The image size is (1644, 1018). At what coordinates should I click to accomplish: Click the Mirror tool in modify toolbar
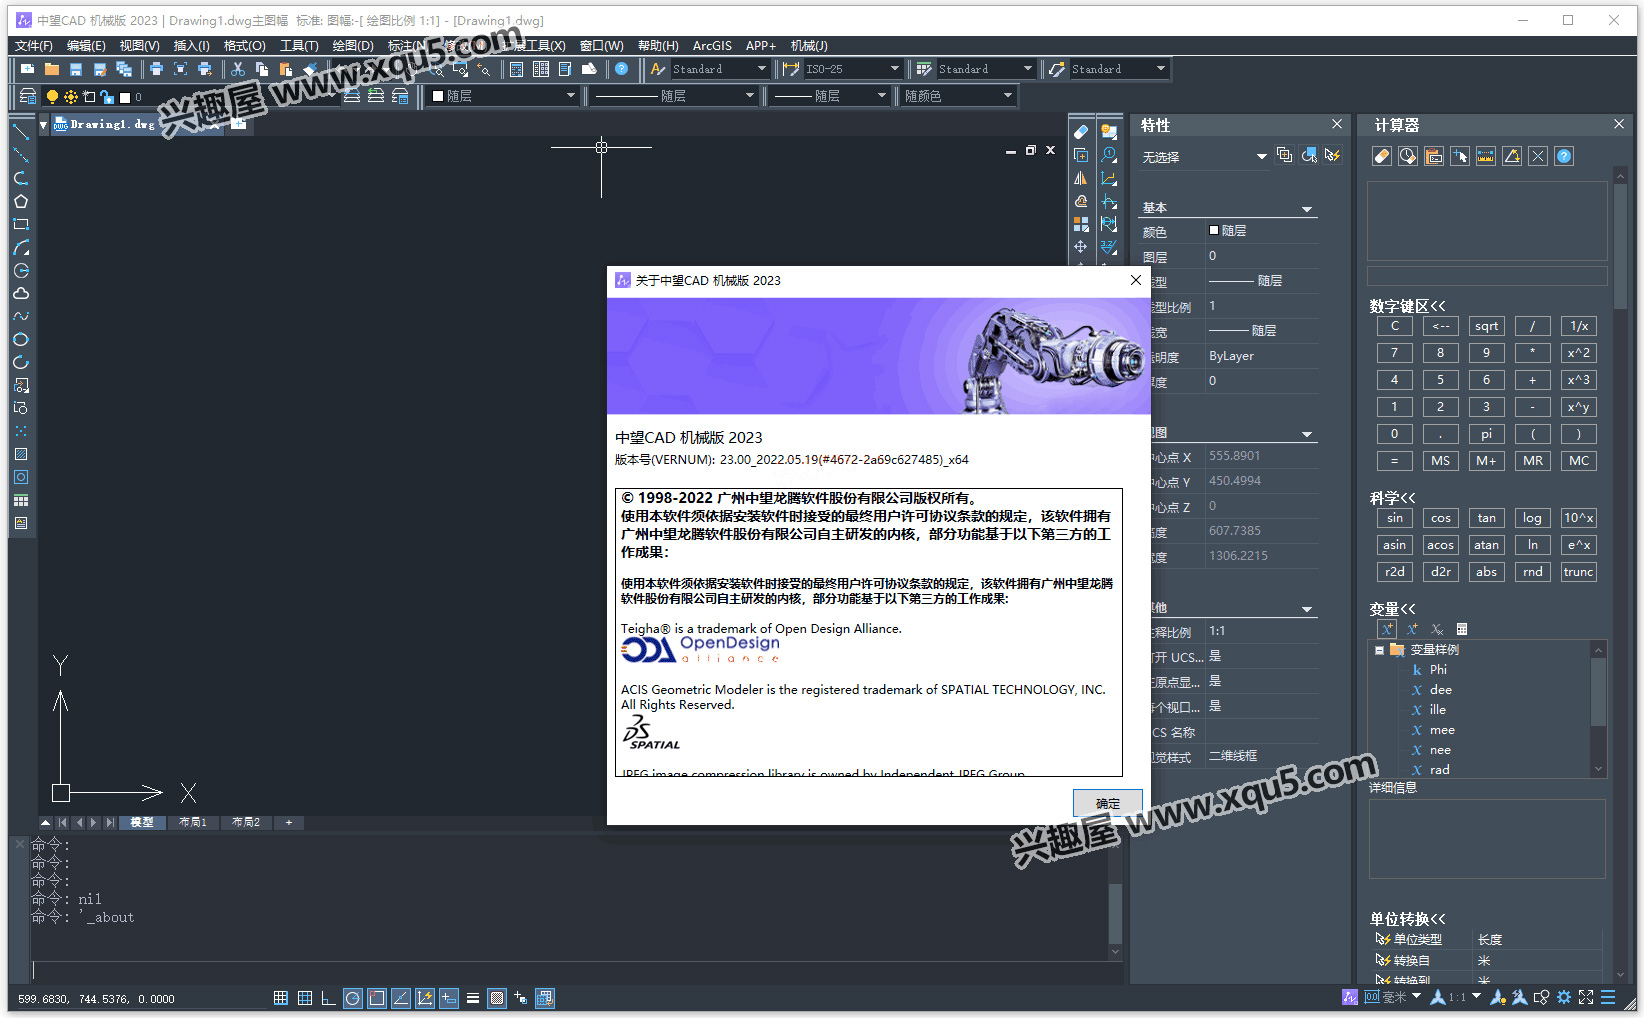(1081, 178)
